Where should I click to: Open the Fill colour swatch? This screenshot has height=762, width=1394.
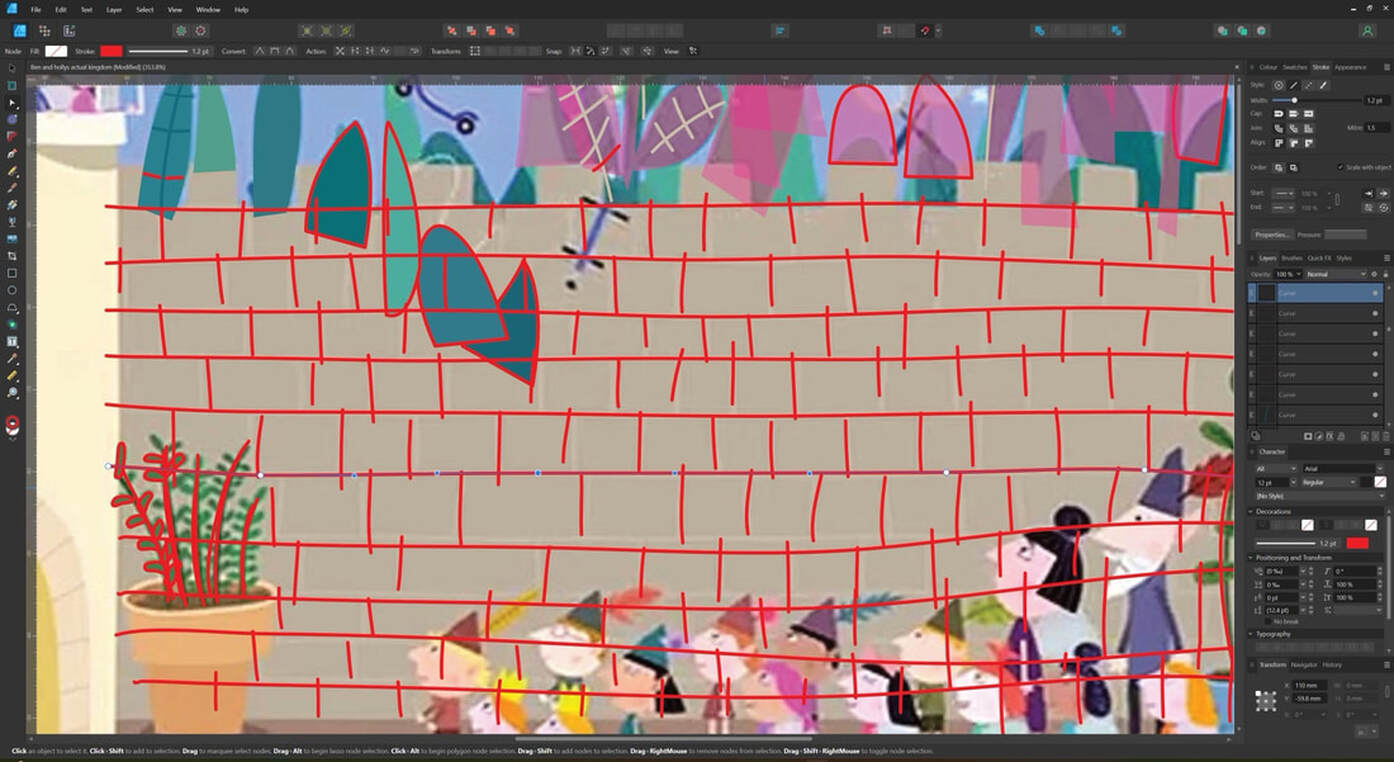pyautogui.click(x=57, y=51)
